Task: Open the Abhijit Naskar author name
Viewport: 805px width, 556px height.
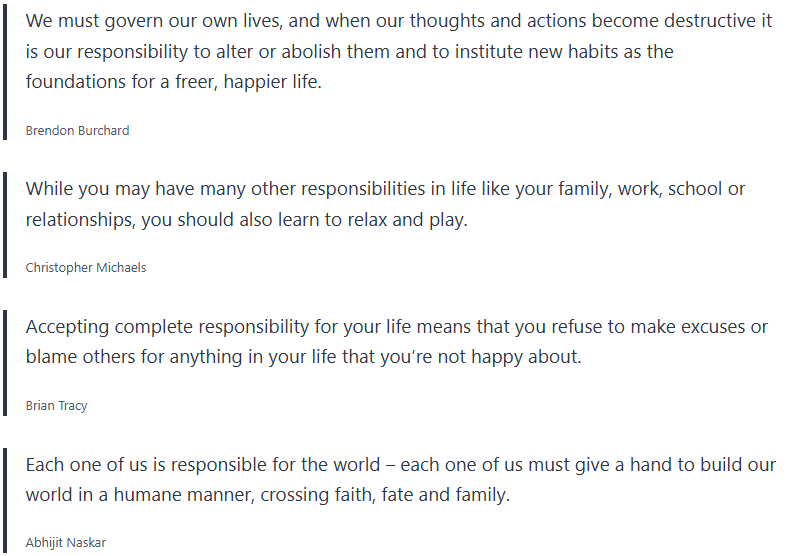Action: click(x=65, y=543)
